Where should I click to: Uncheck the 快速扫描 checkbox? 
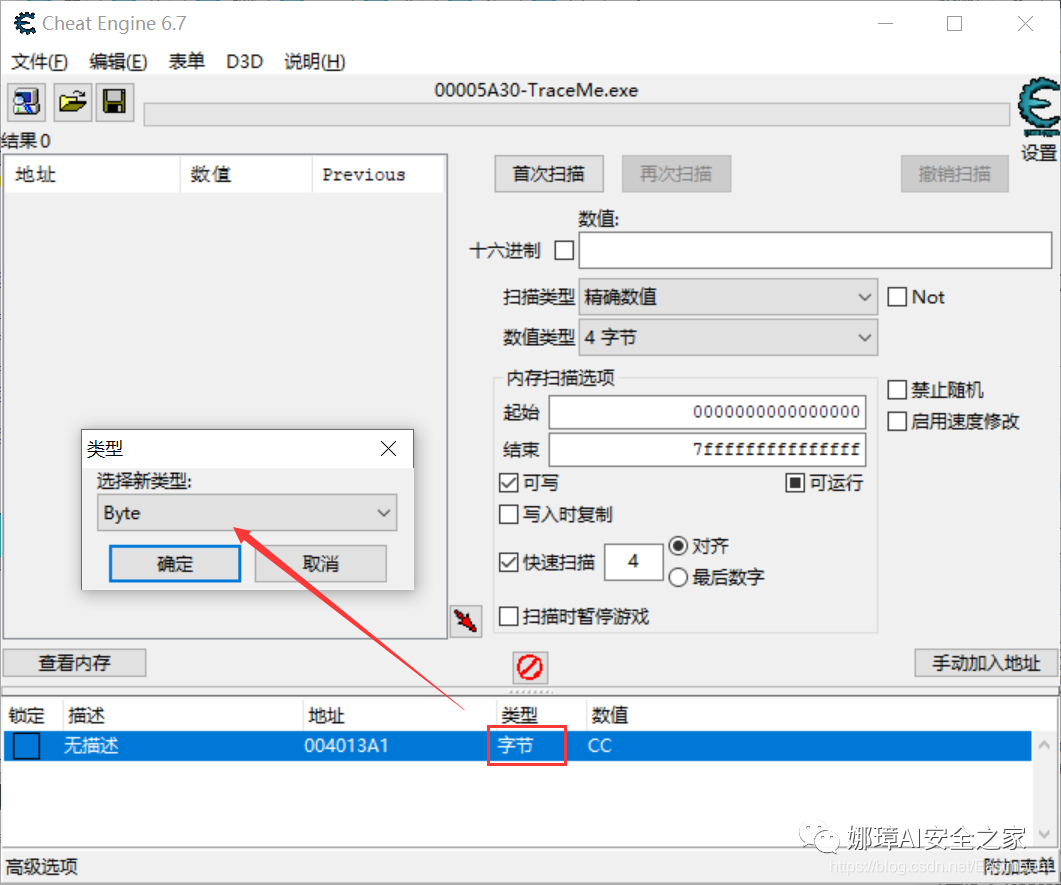pyautogui.click(x=508, y=562)
